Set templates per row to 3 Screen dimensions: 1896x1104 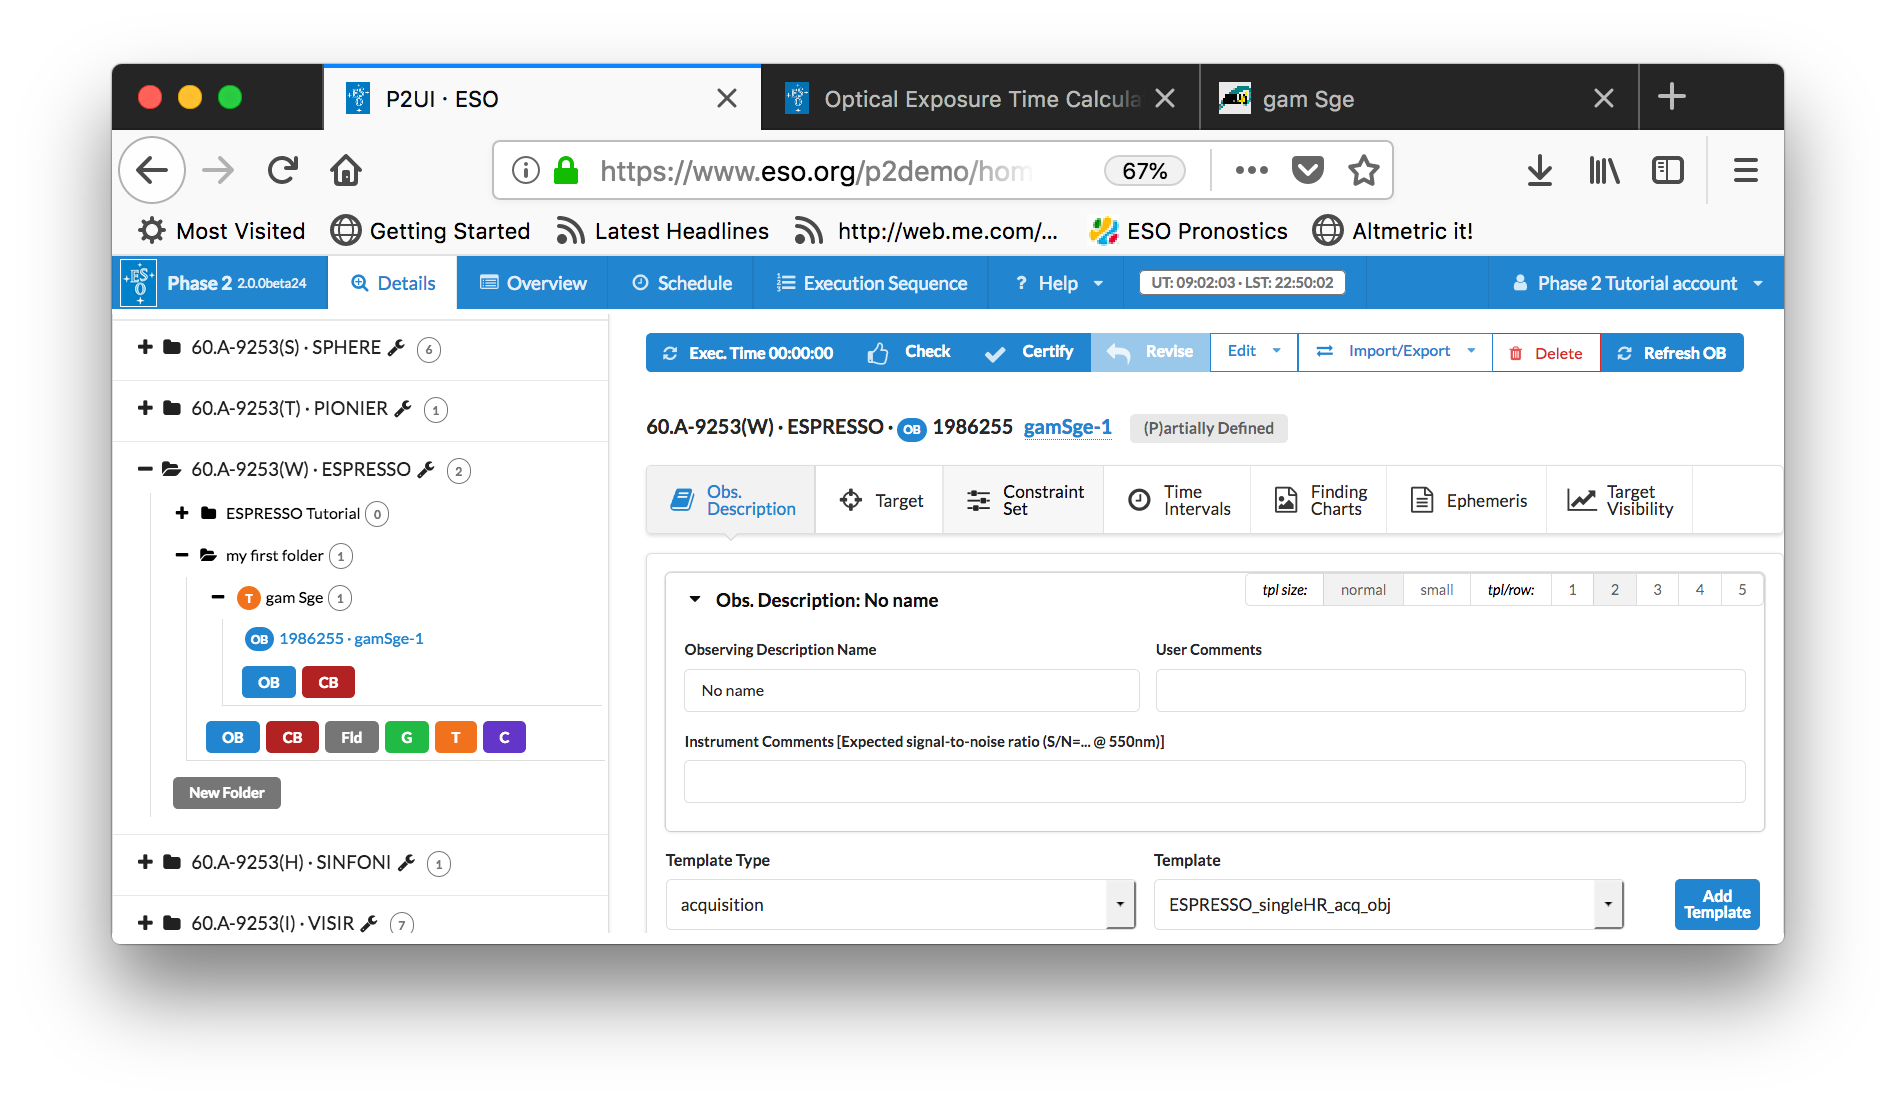coord(1657,590)
